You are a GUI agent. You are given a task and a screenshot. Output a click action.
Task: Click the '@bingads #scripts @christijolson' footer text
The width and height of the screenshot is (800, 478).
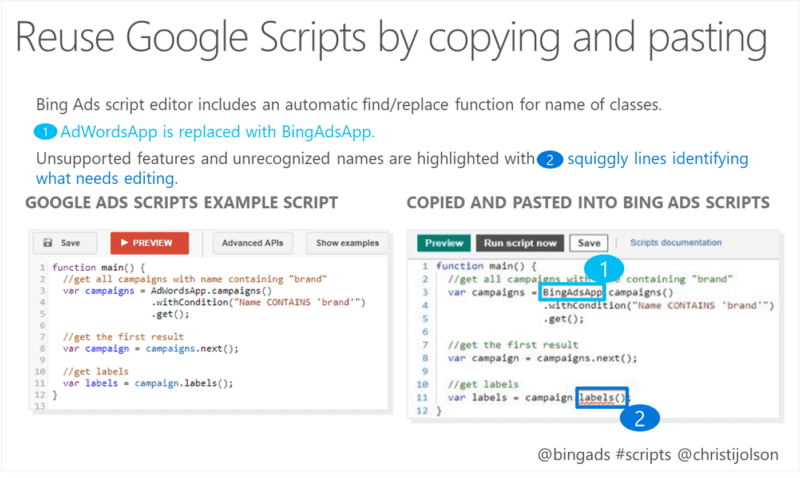coord(658,454)
